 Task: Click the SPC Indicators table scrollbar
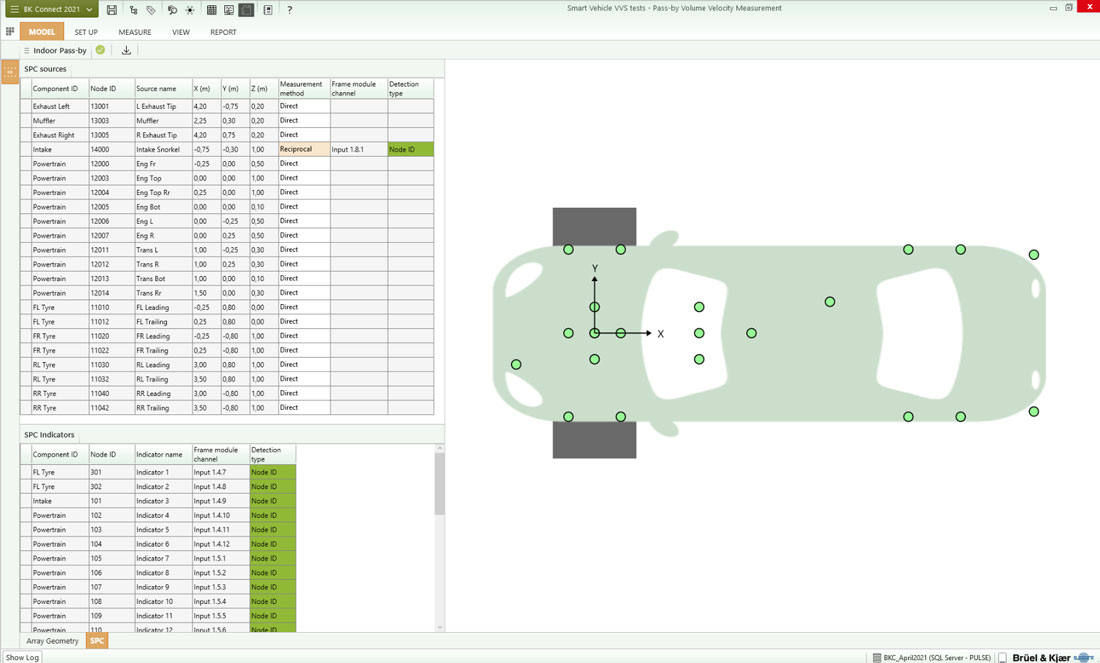tap(440, 485)
